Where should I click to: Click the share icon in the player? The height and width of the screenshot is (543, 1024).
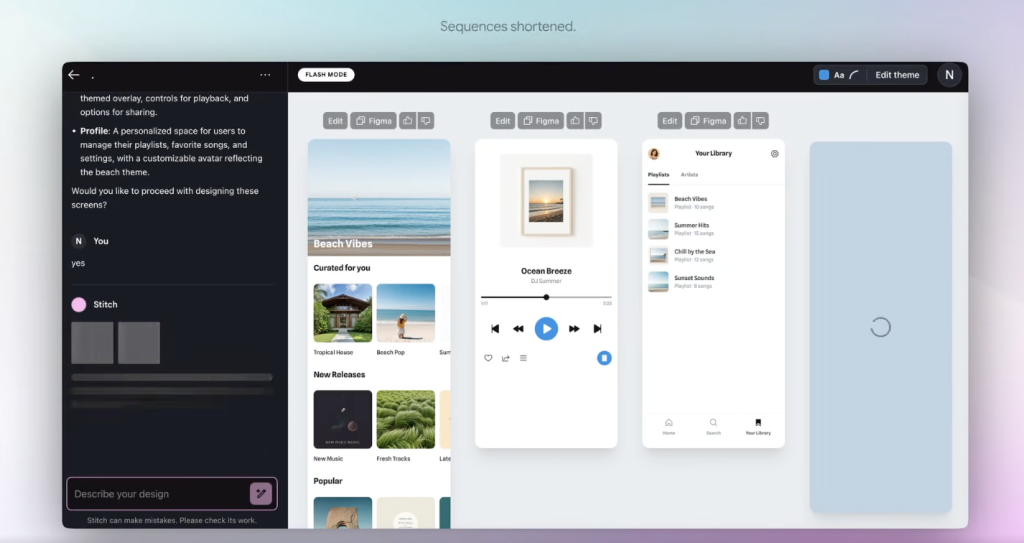[505, 358]
